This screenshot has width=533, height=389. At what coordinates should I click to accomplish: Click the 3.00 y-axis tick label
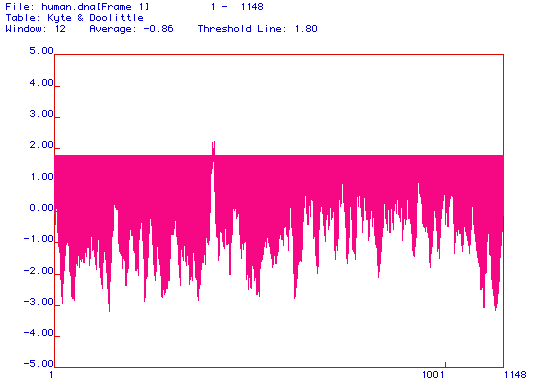[41, 114]
